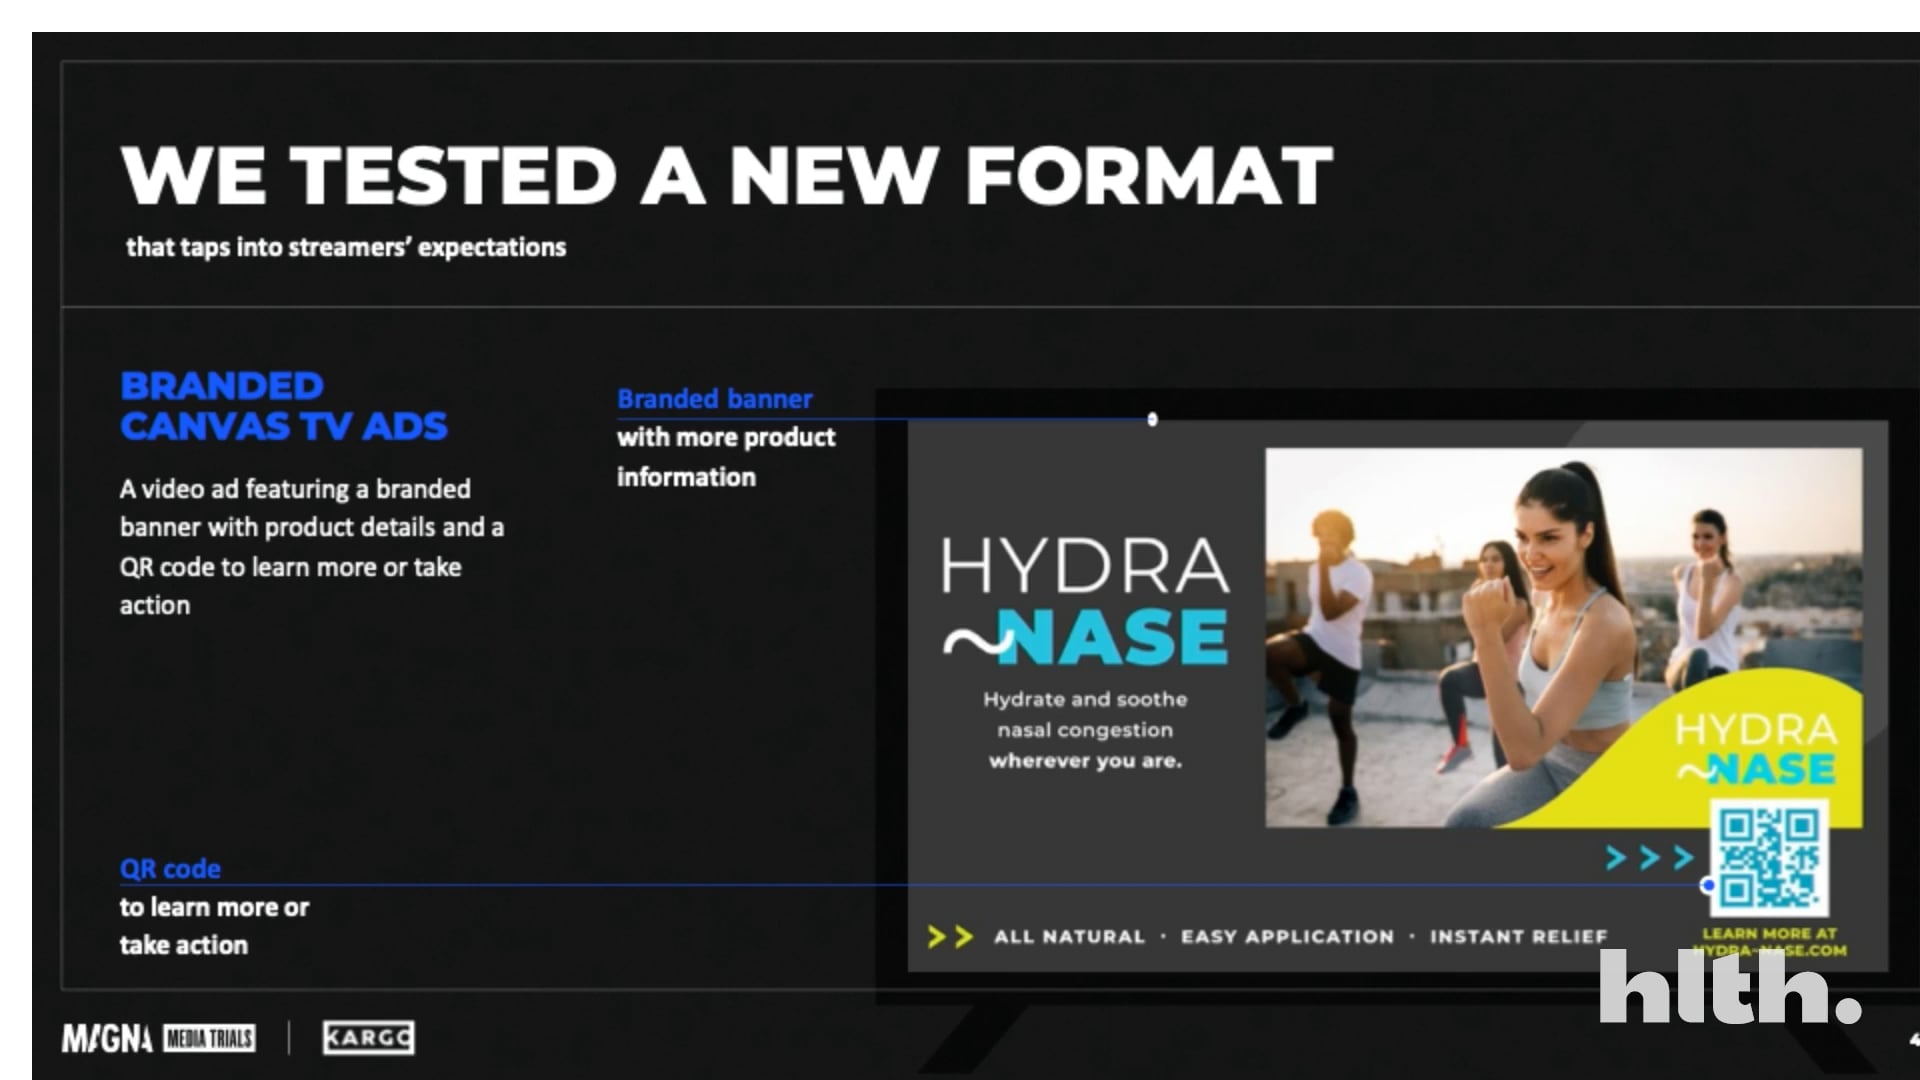Click the title WE TESTED A NEW FORMAT
Viewport: 1920px width, 1080px height.
pyautogui.click(x=727, y=176)
